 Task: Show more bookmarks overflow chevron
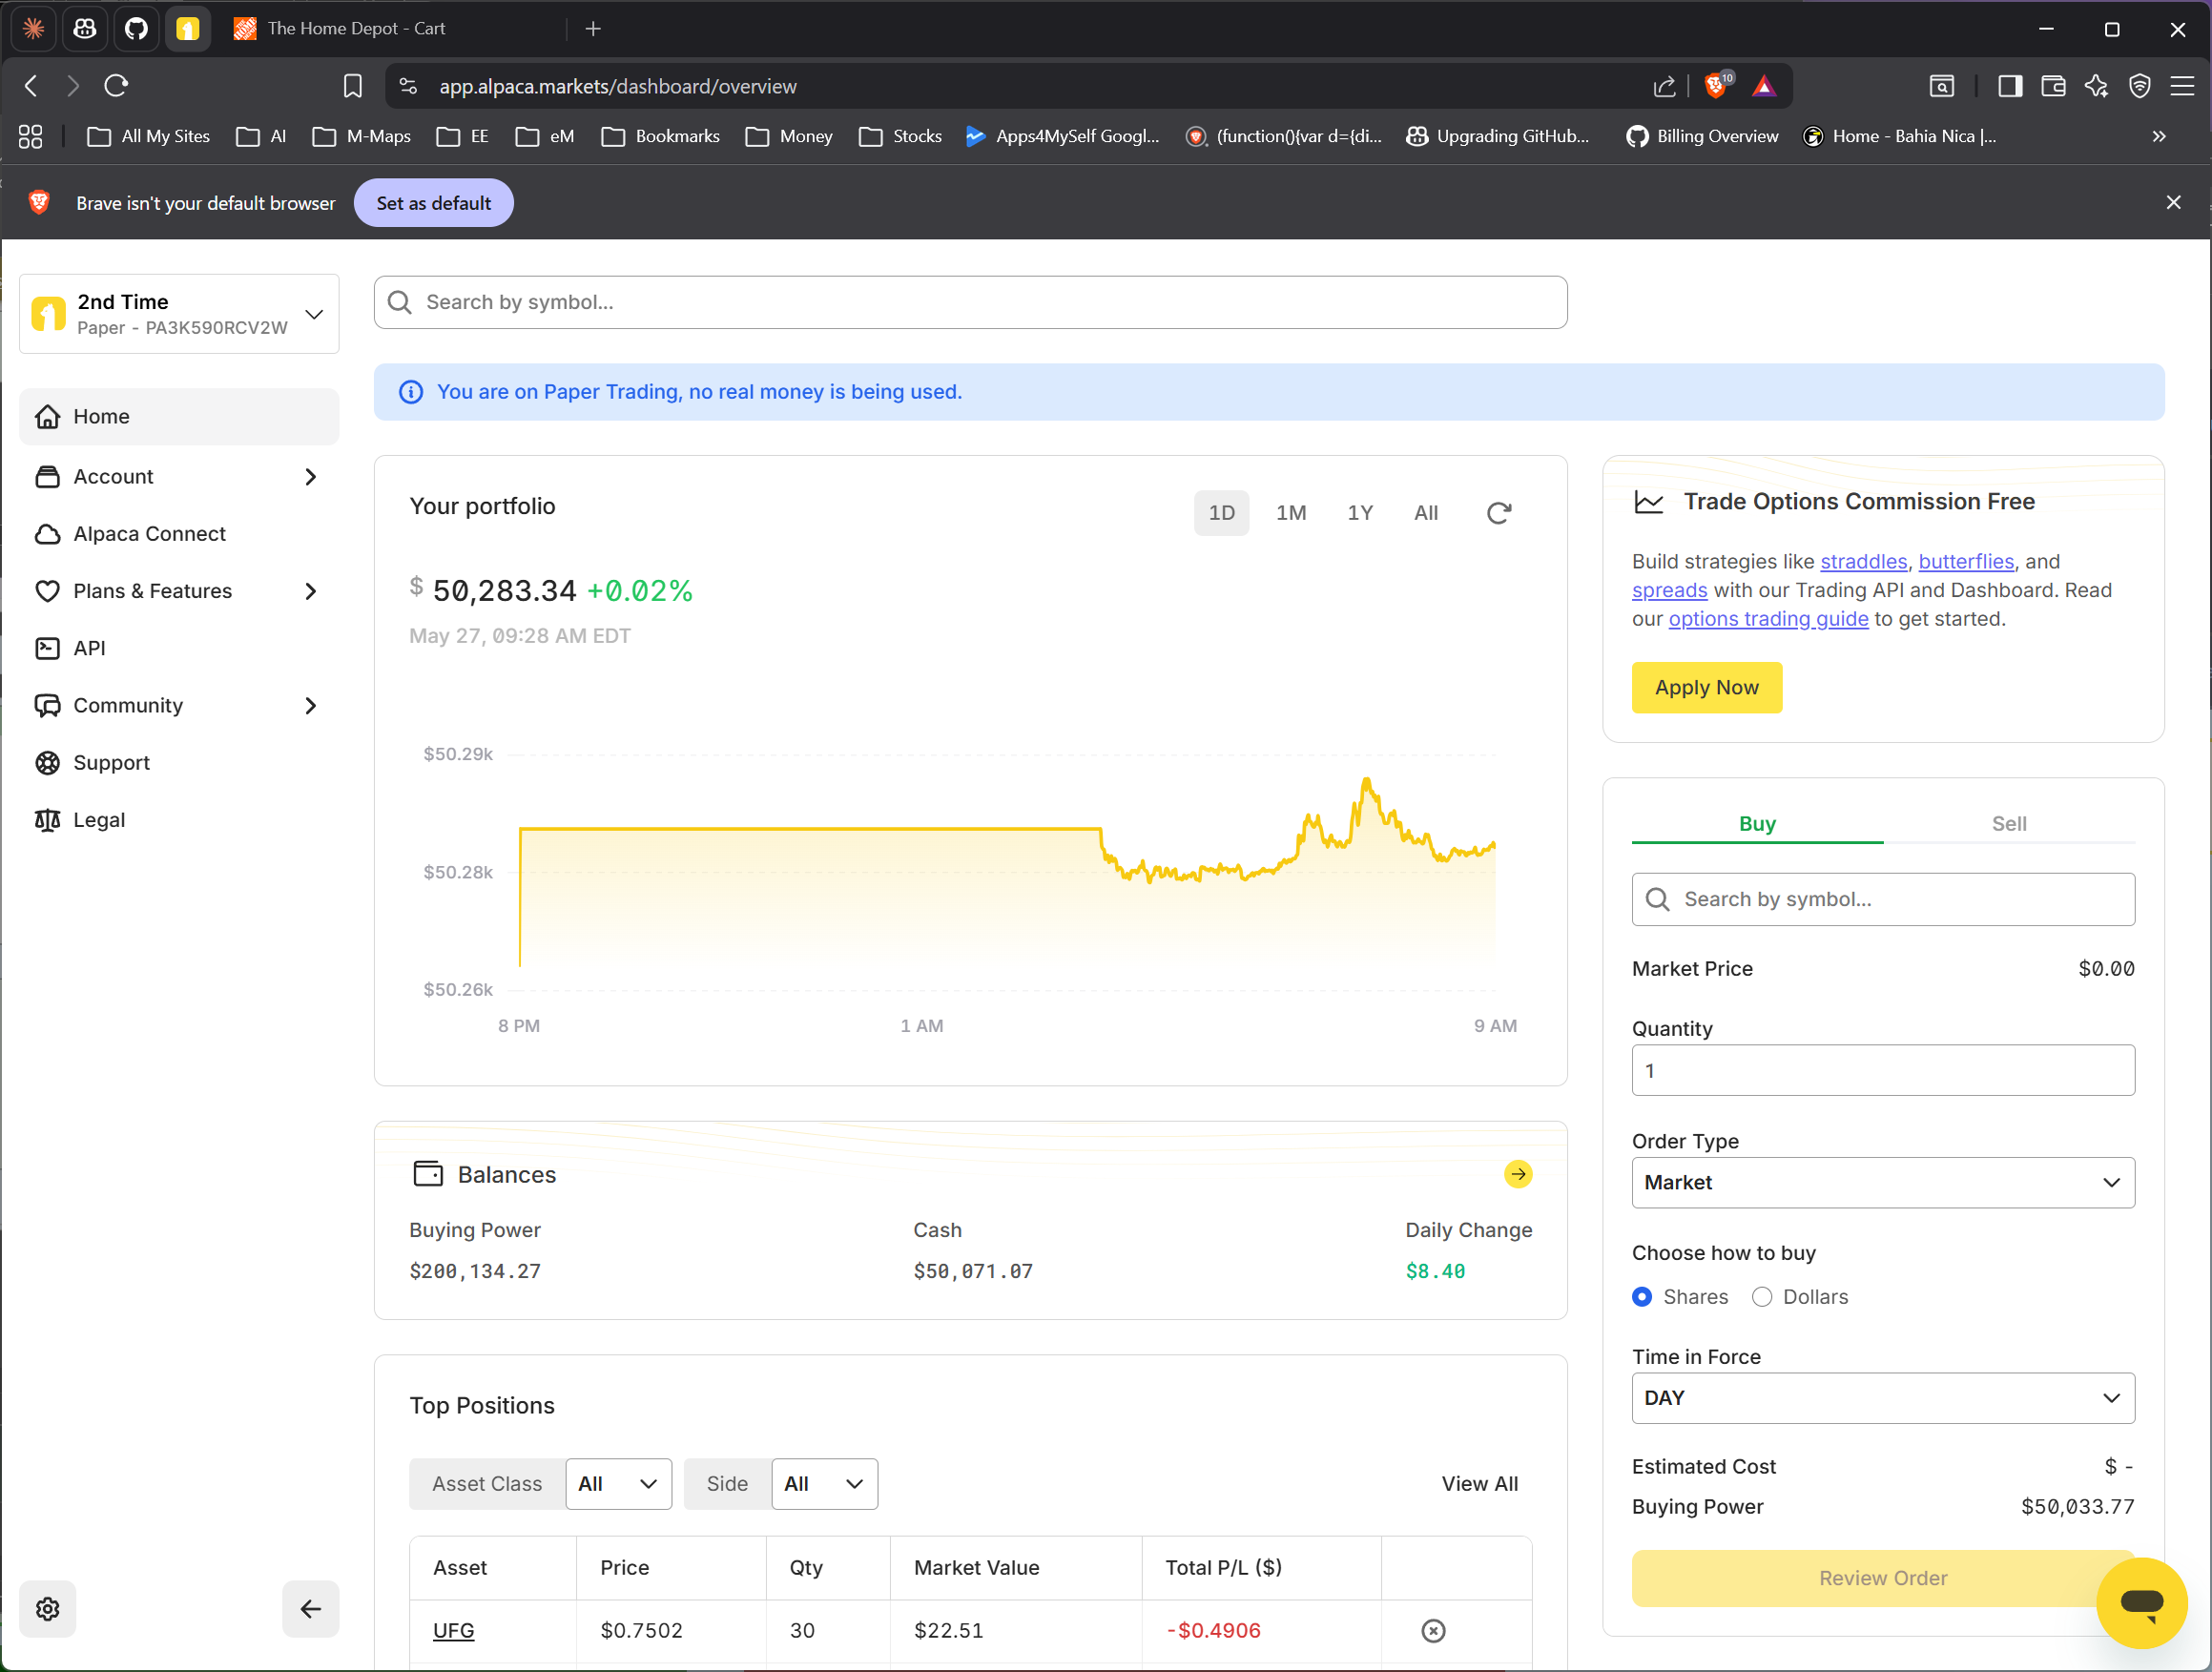pyautogui.click(x=2159, y=136)
